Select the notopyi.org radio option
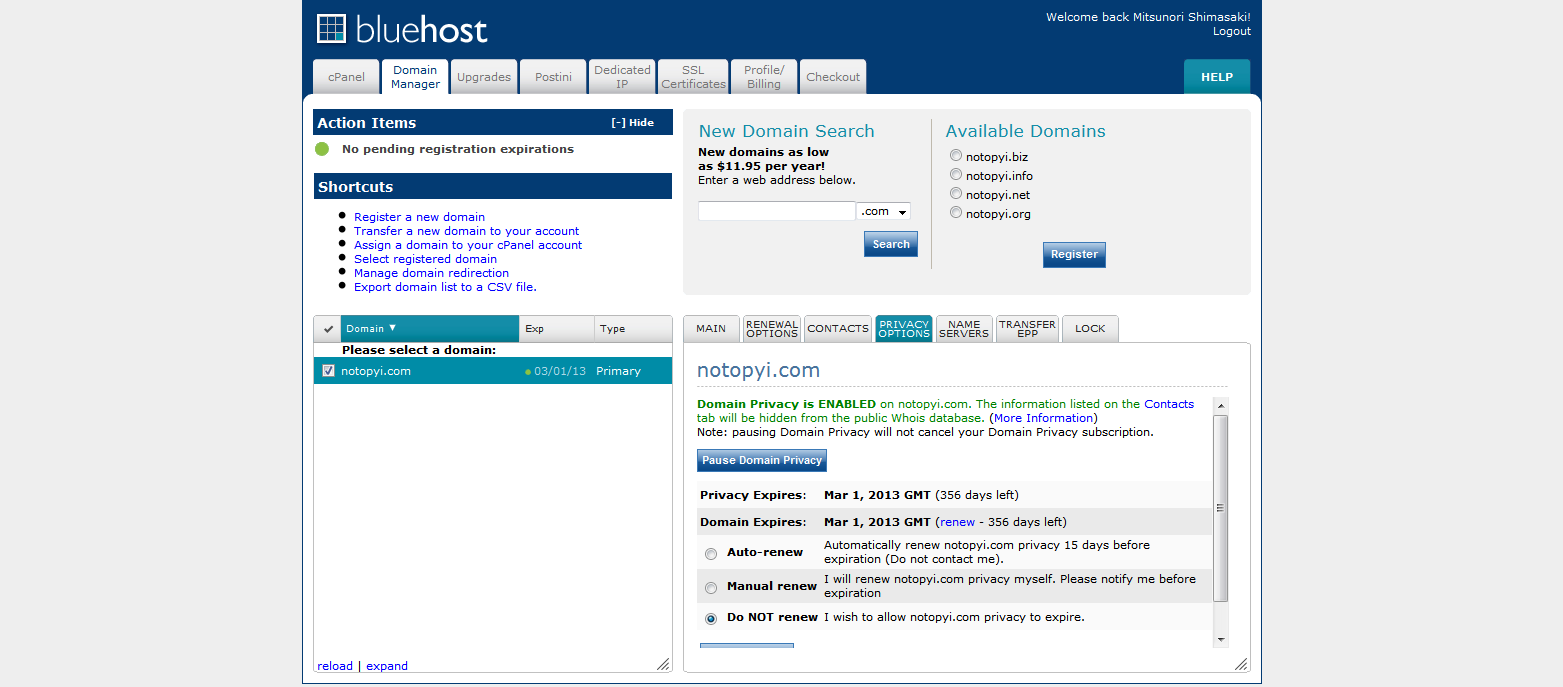 (x=956, y=212)
